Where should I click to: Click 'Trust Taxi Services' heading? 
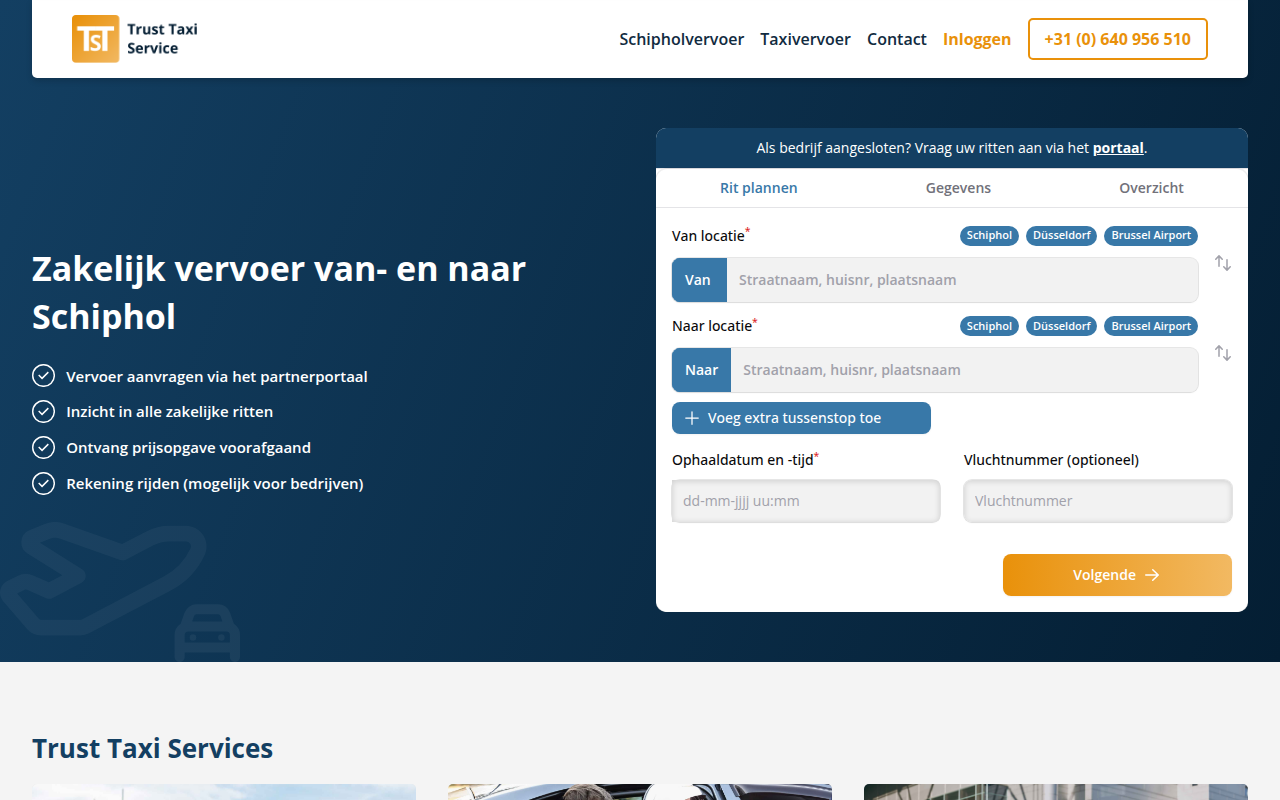(152, 748)
